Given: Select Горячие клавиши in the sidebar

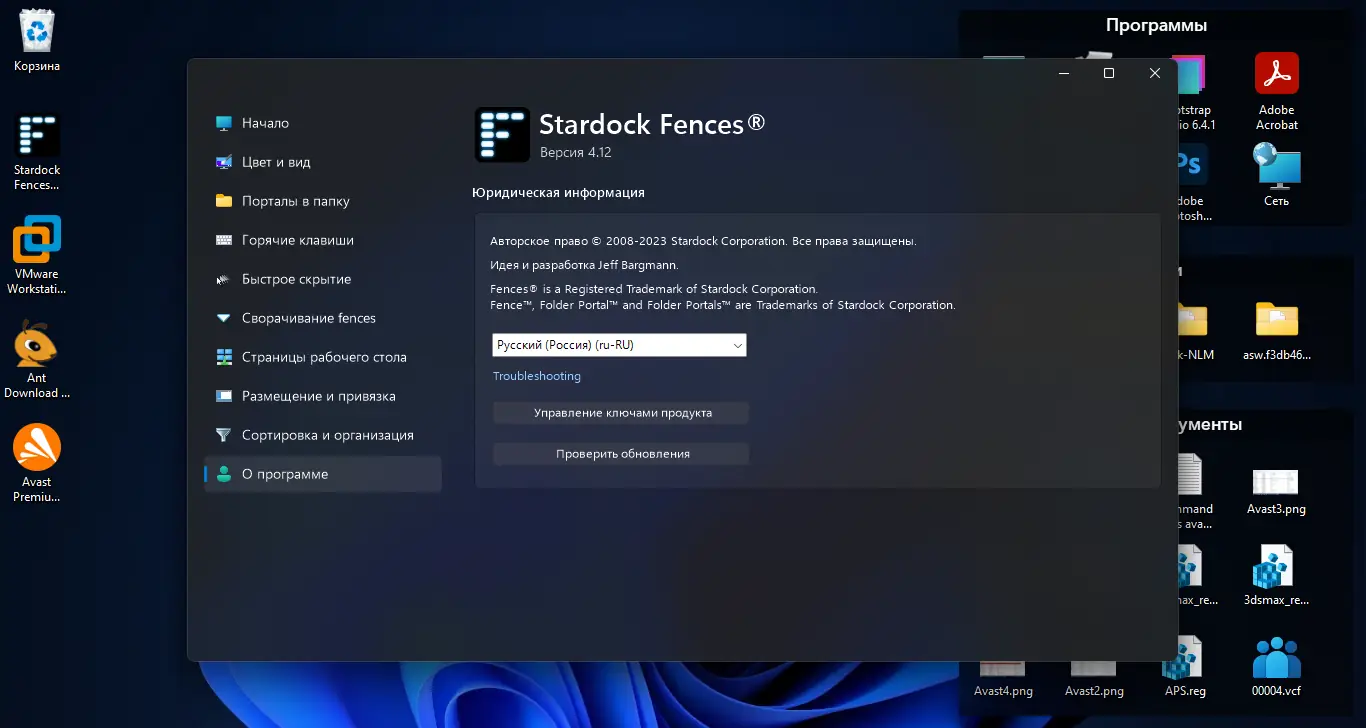Looking at the screenshot, I should point(322,240).
